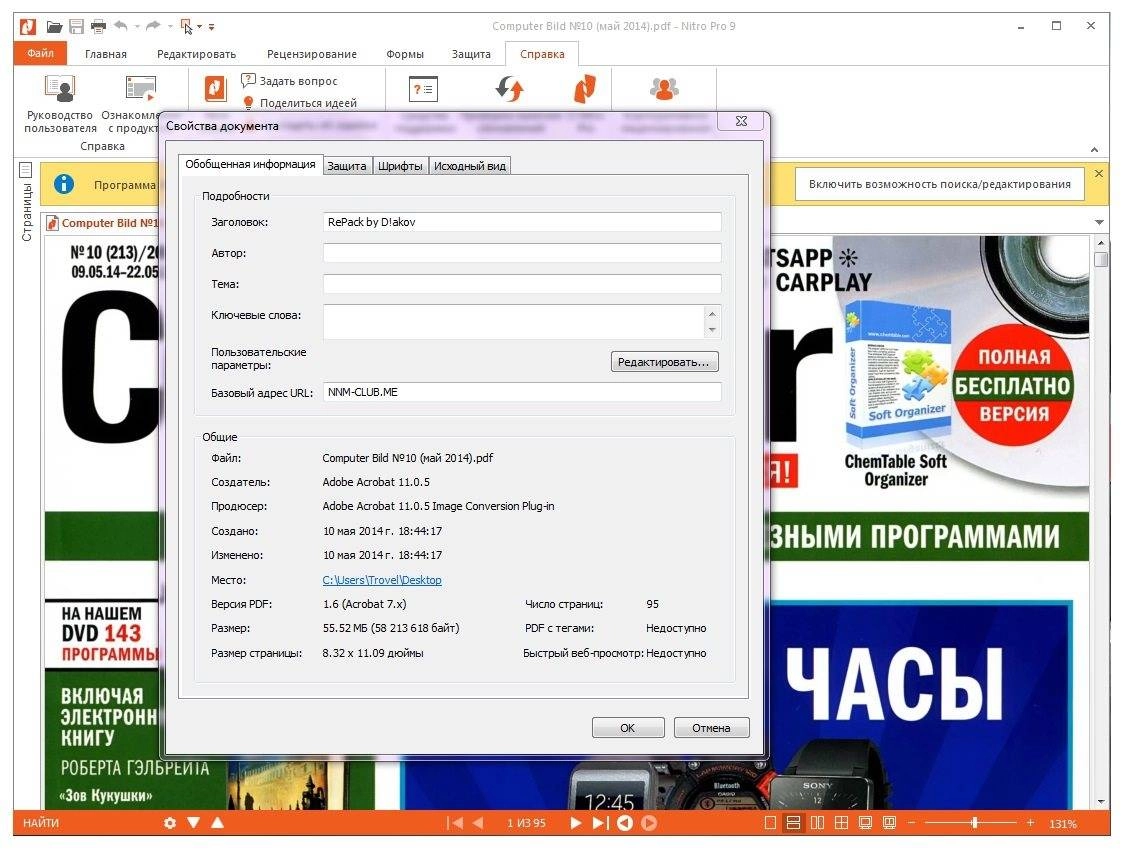This screenshot has width=1128, height=855.
Task: Switch to single page view
Action: (770, 823)
